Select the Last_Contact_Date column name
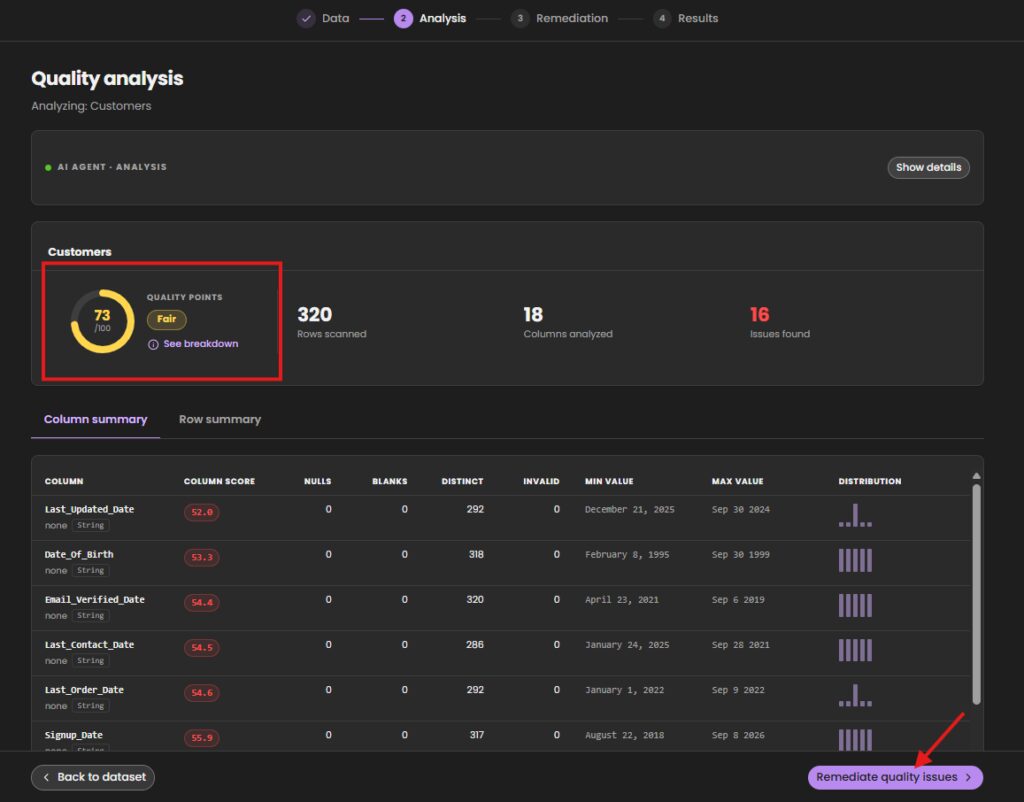This screenshot has width=1024, height=802. (x=89, y=644)
